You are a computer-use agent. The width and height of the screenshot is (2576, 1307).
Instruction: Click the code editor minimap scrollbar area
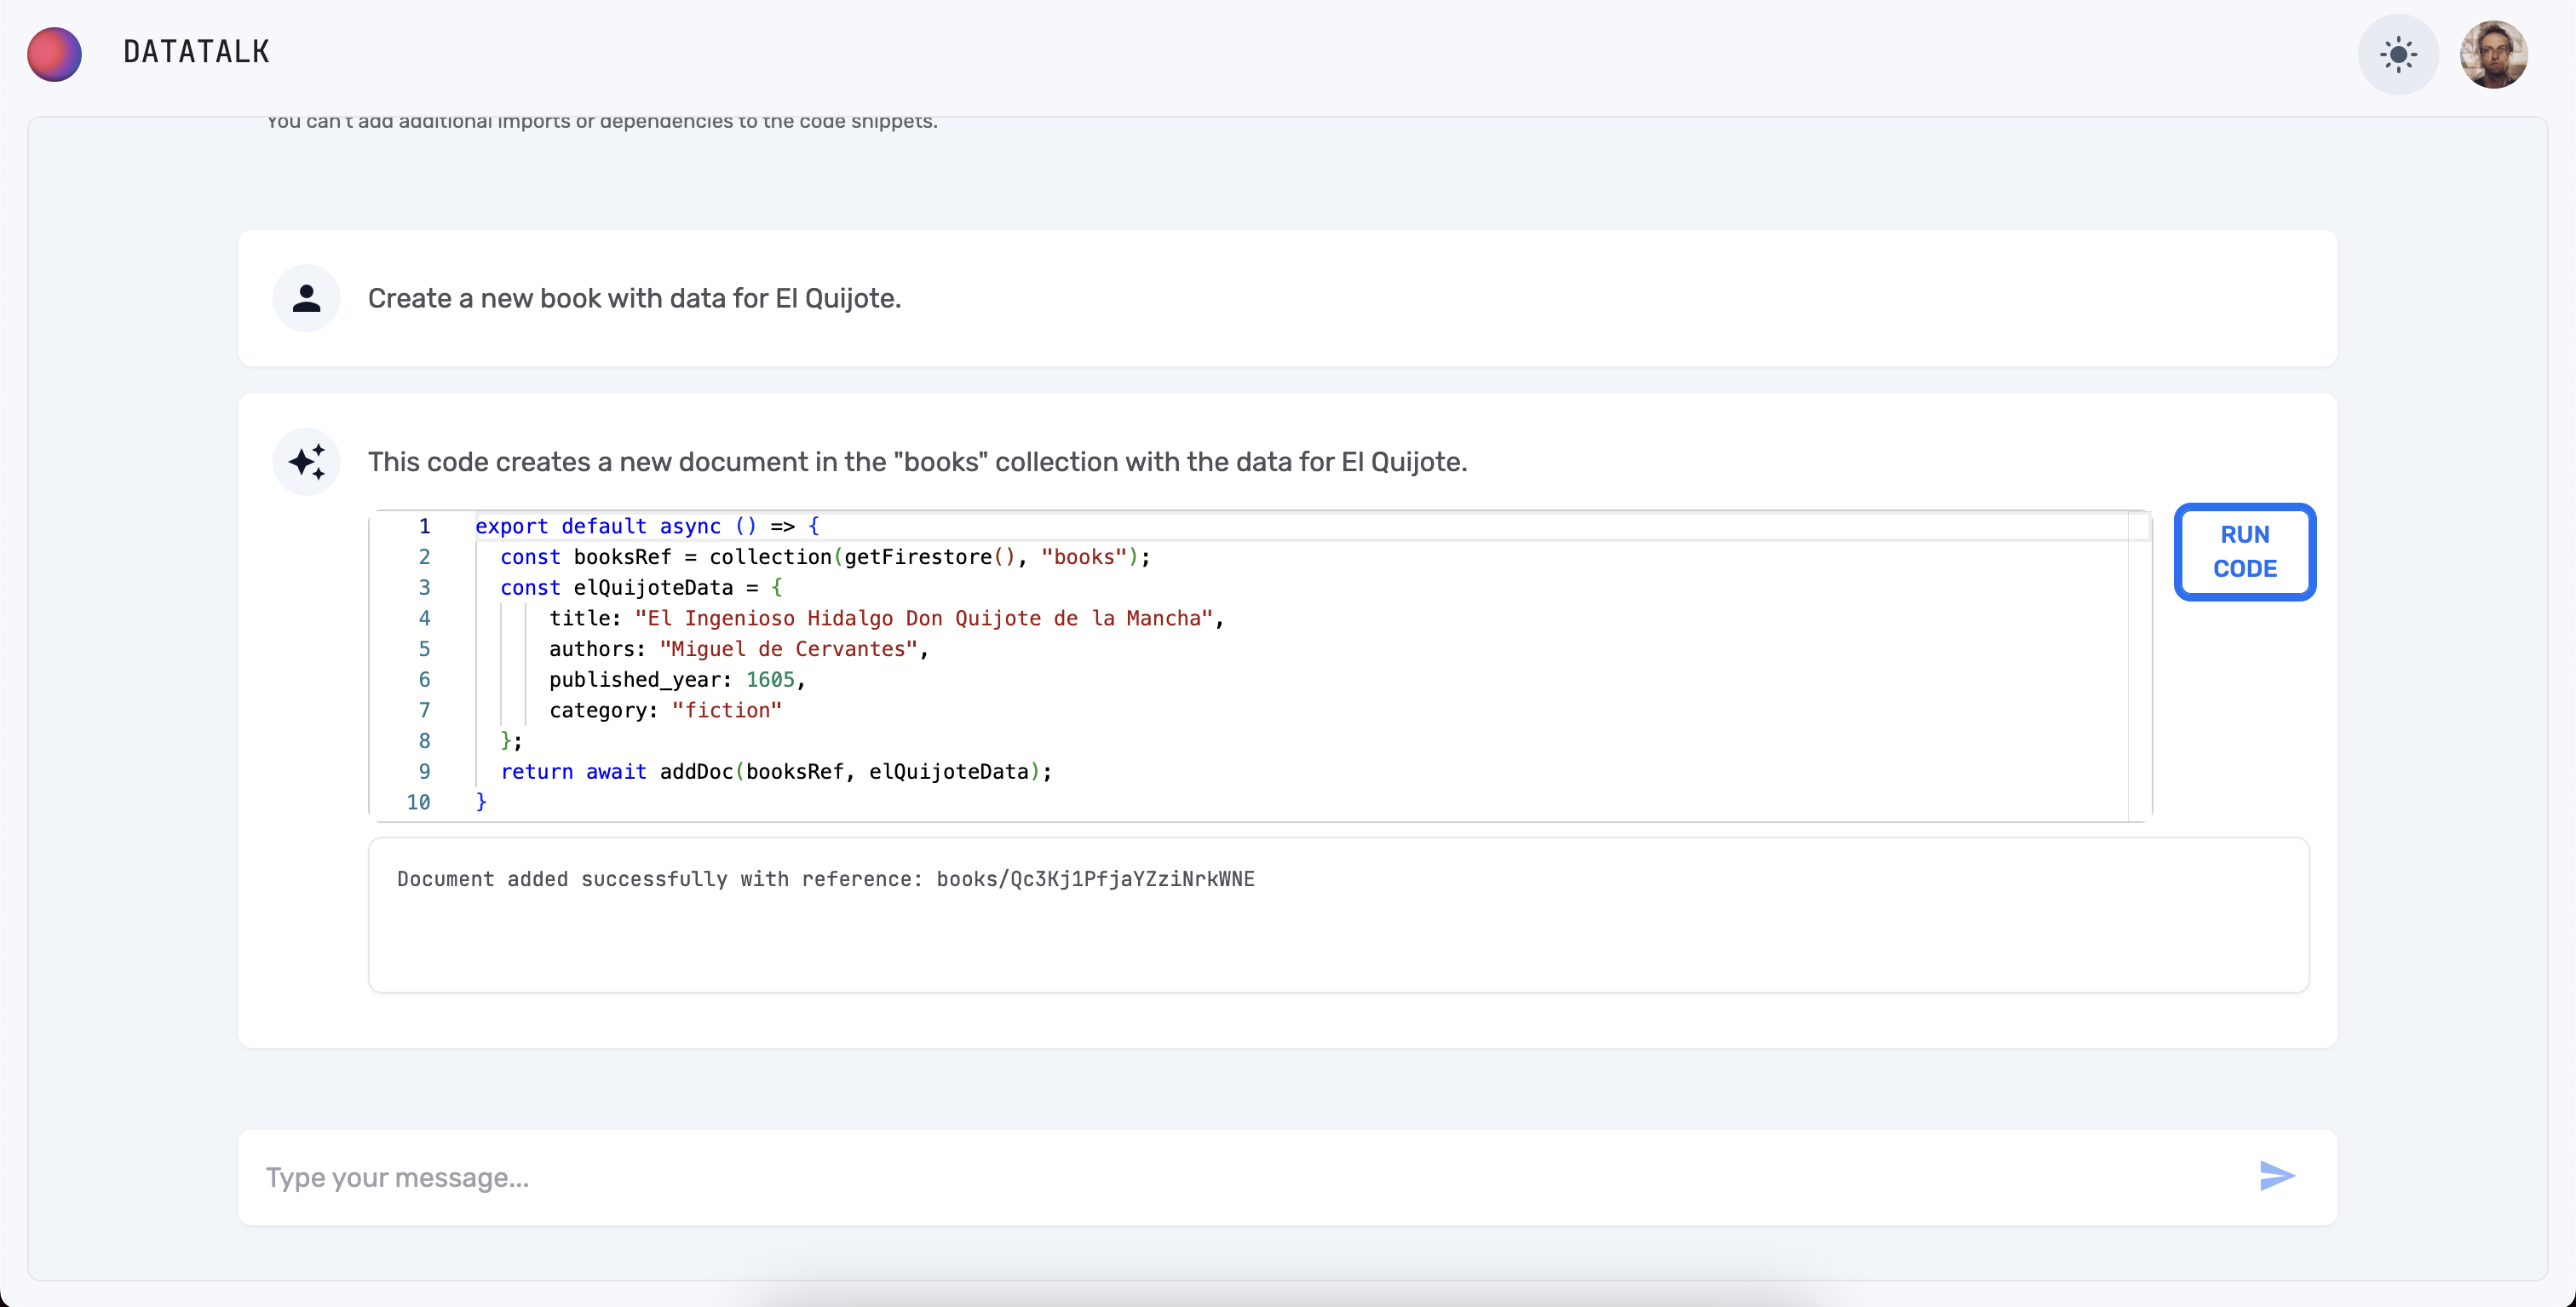coord(2139,665)
